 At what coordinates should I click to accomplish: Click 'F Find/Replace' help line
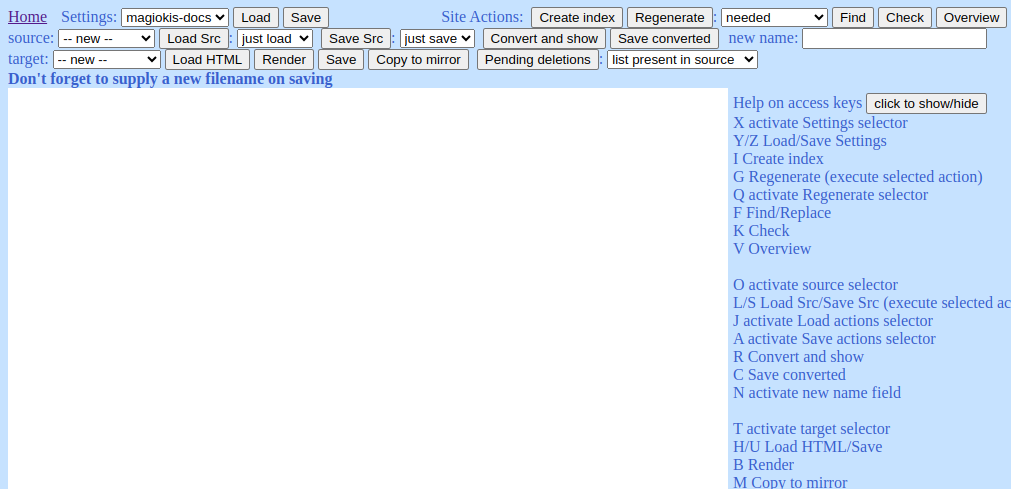pos(782,213)
